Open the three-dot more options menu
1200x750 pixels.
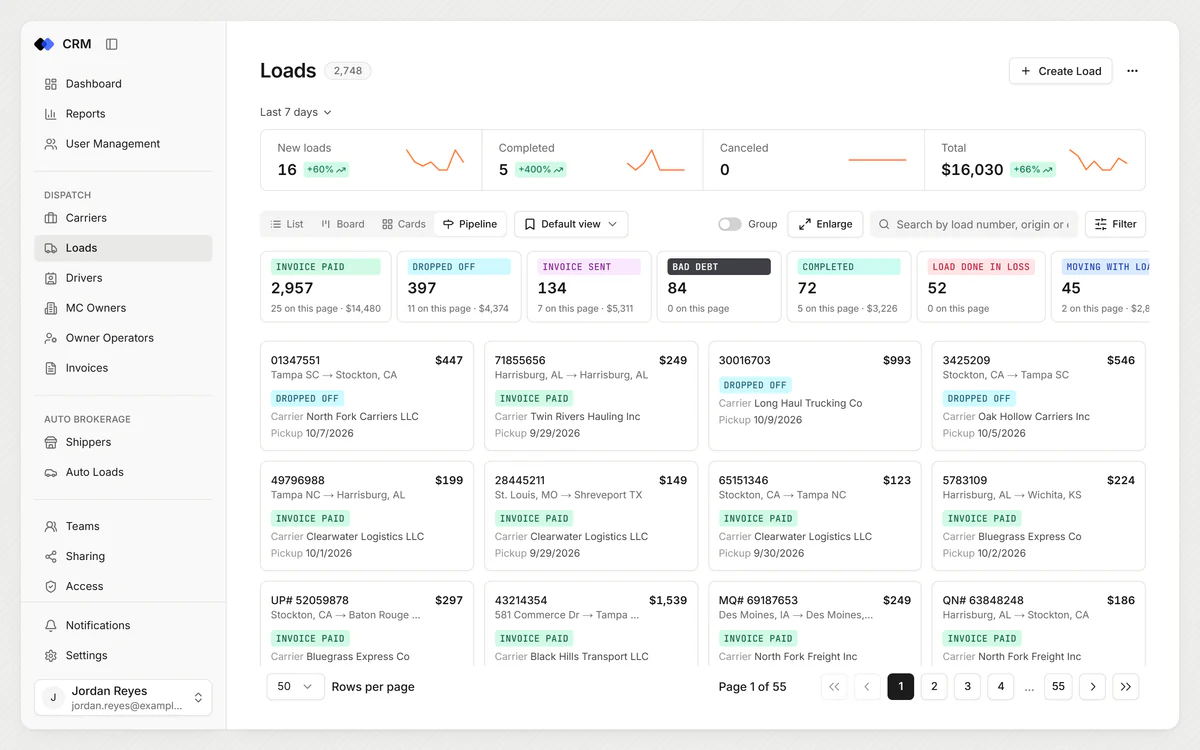pos(1132,71)
